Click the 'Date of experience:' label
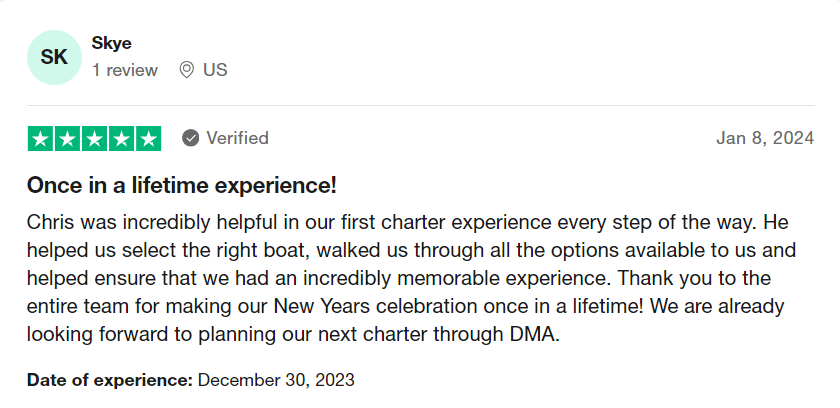The image size is (840, 408). [109, 380]
